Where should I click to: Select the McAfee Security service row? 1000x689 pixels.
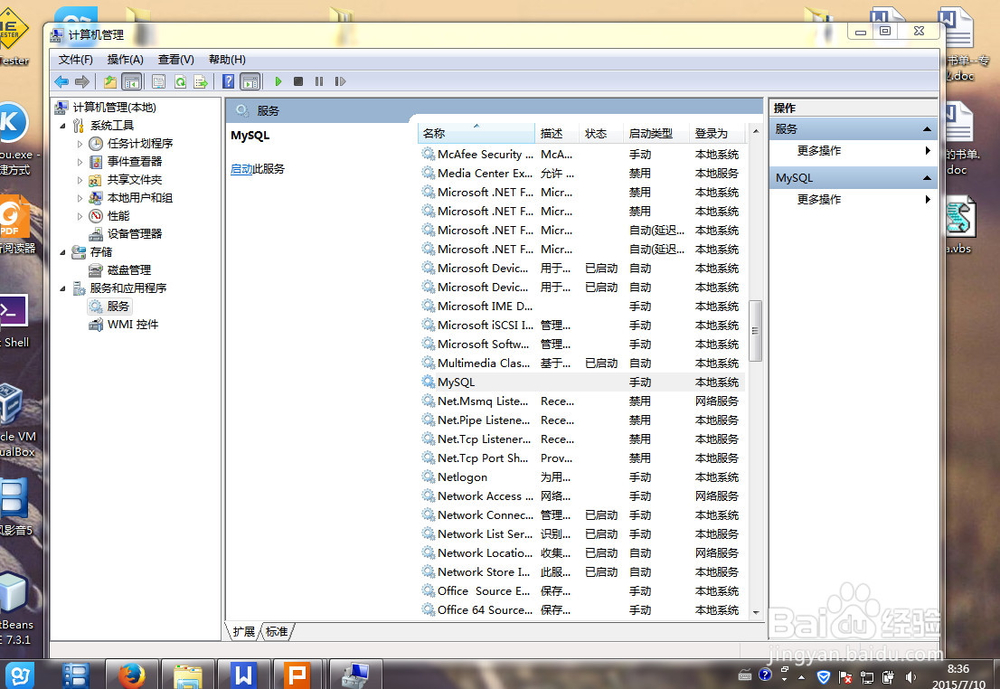581,154
